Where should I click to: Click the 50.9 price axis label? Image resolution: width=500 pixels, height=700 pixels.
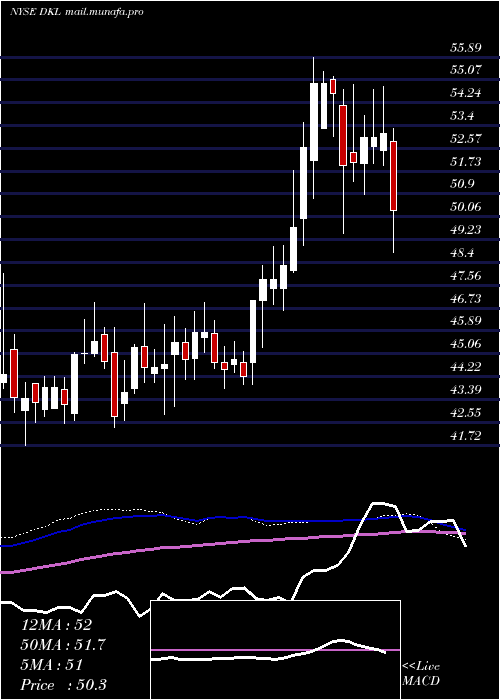tap(462, 184)
